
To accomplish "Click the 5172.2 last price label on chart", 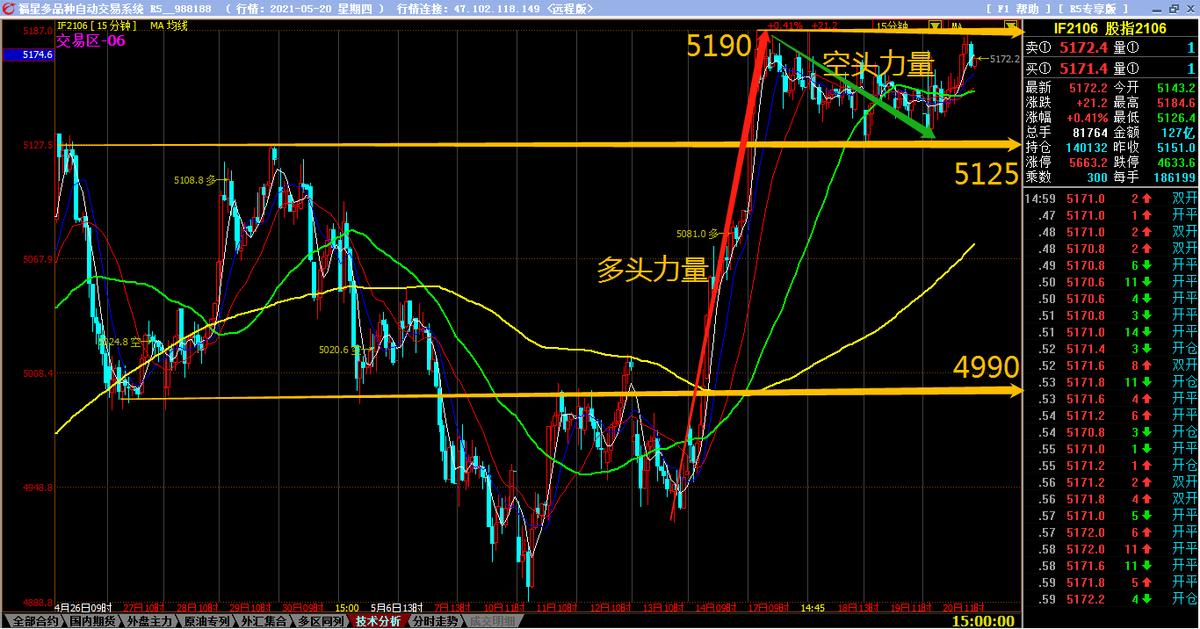I will [1004, 59].
